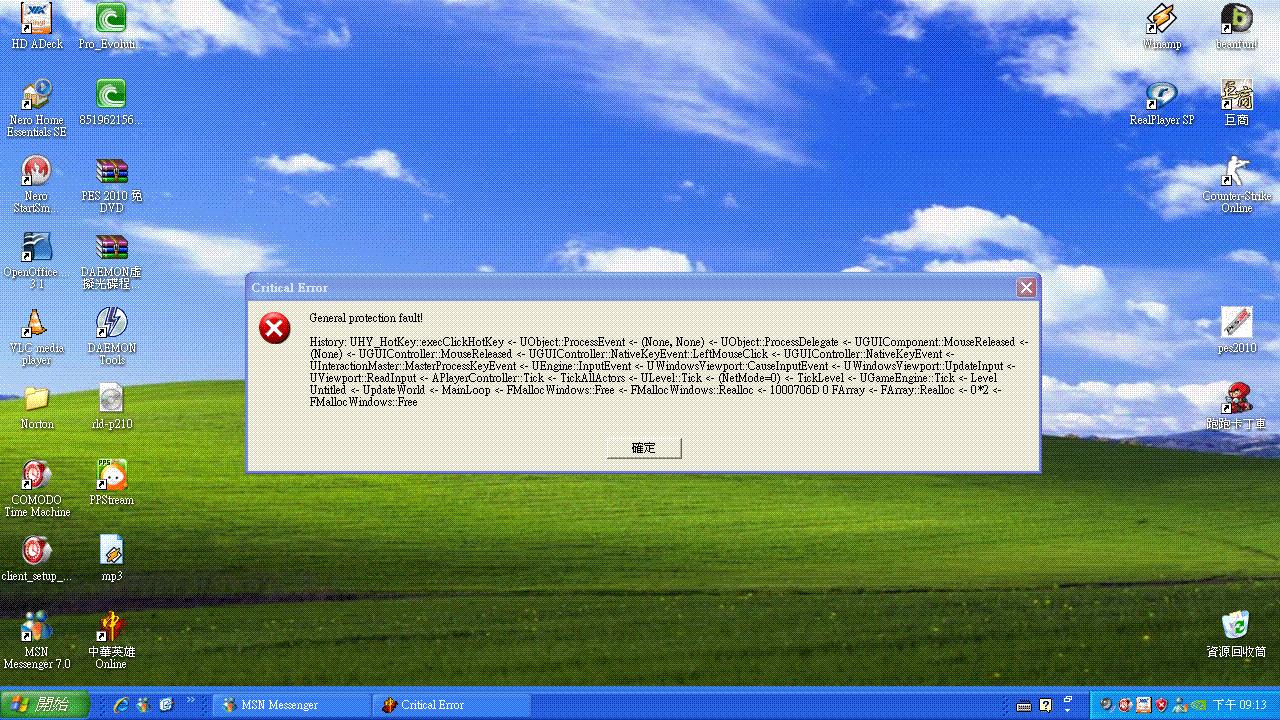
Task: Launch 跑跑卡丁車 desktop shortcut
Action: click(x=1237, y=407)
